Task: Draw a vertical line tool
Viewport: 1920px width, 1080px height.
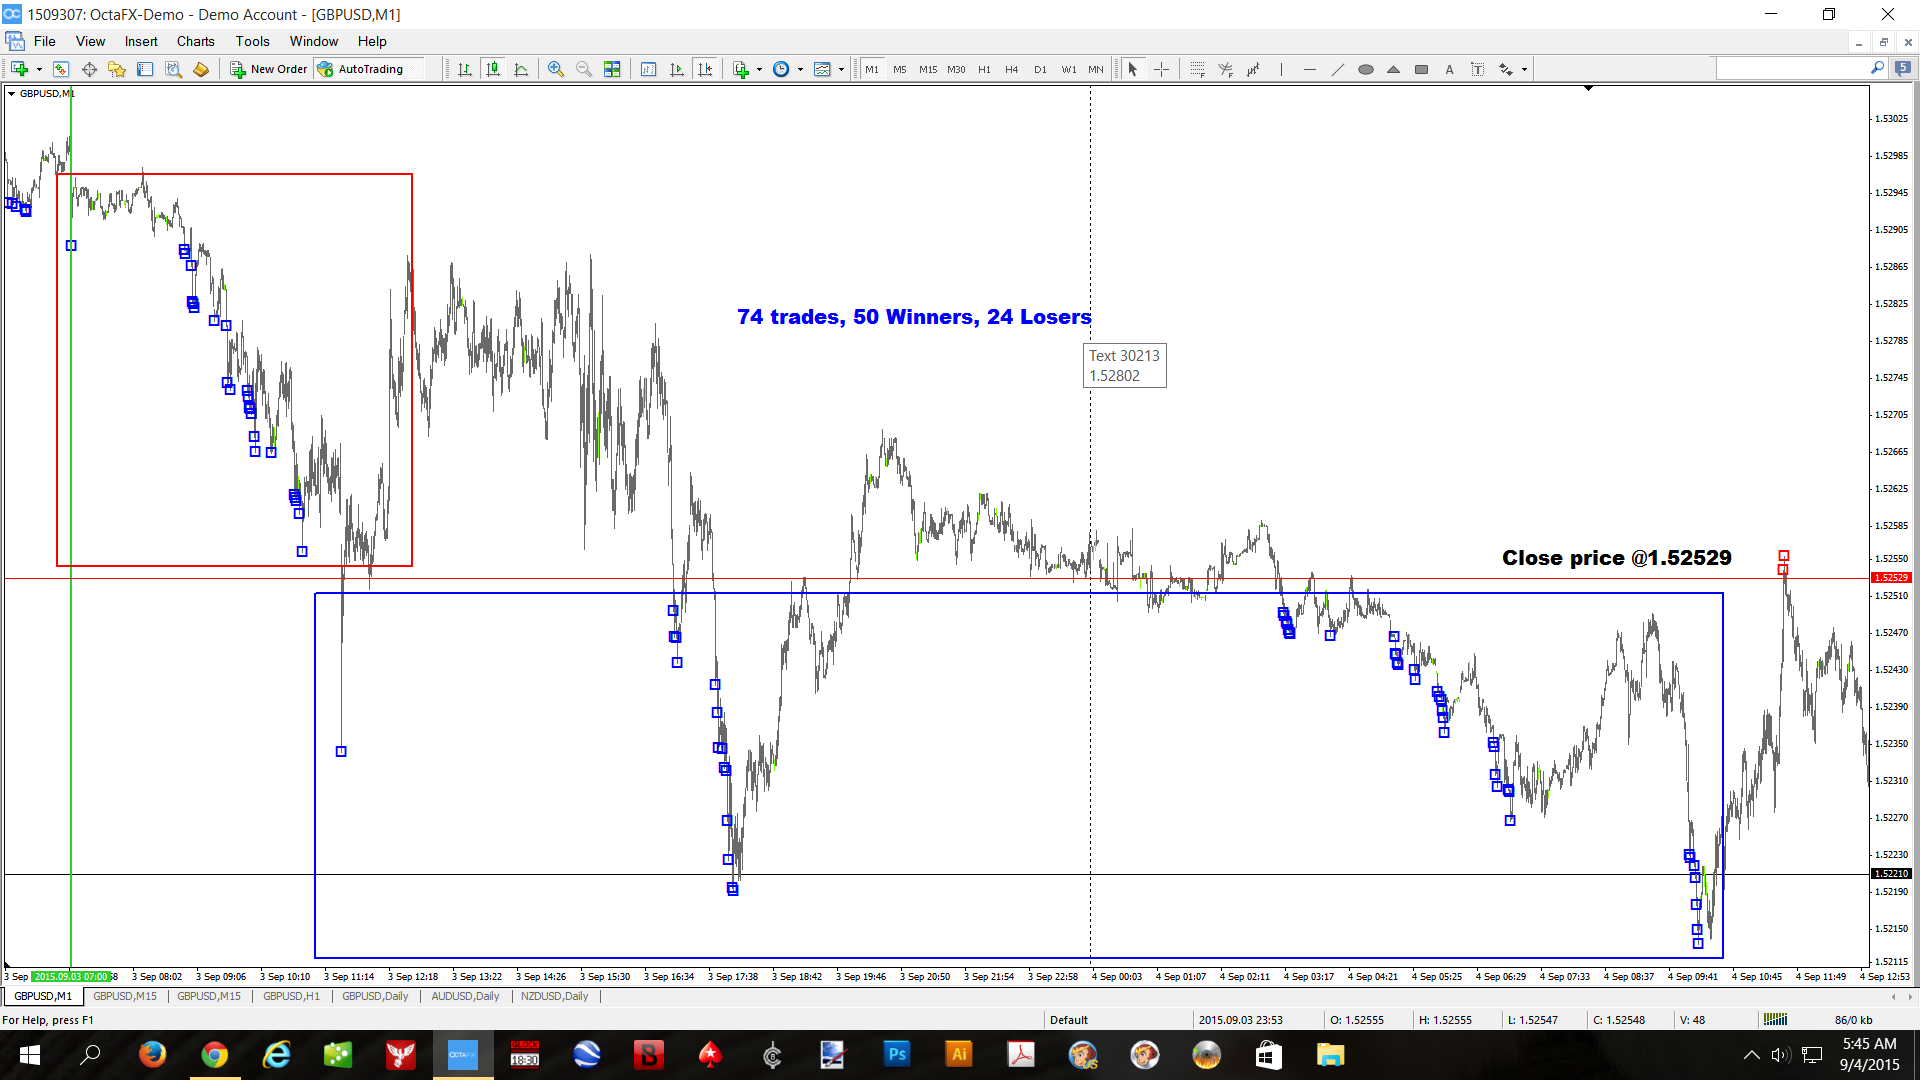Action: point(1281,69)
